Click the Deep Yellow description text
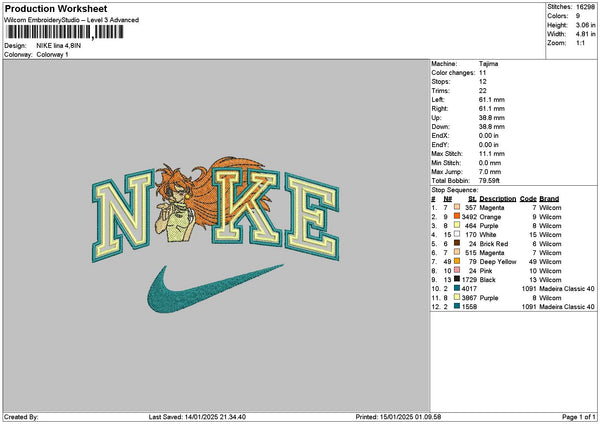The height and width of the screenshot is (424, 600). coord(498,262)
